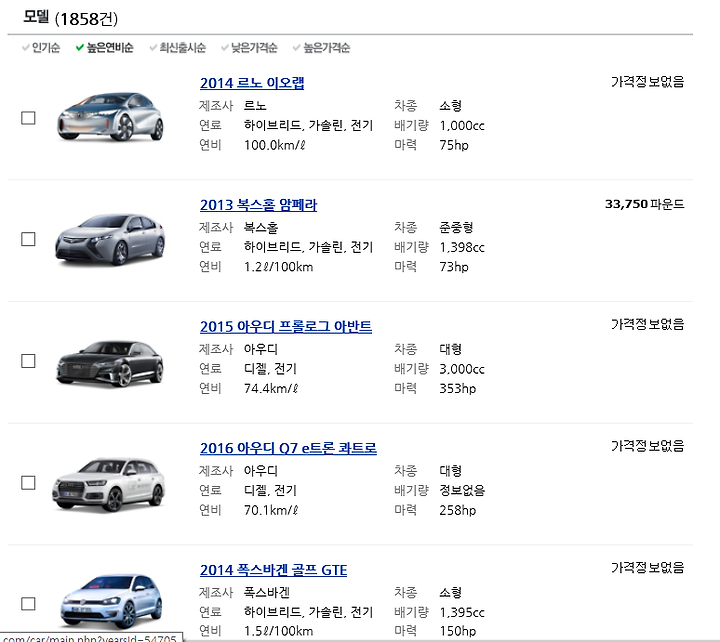Click the gray check icon beside 인기순
This screenshot has width=720, height=642.
pos(26,47)
